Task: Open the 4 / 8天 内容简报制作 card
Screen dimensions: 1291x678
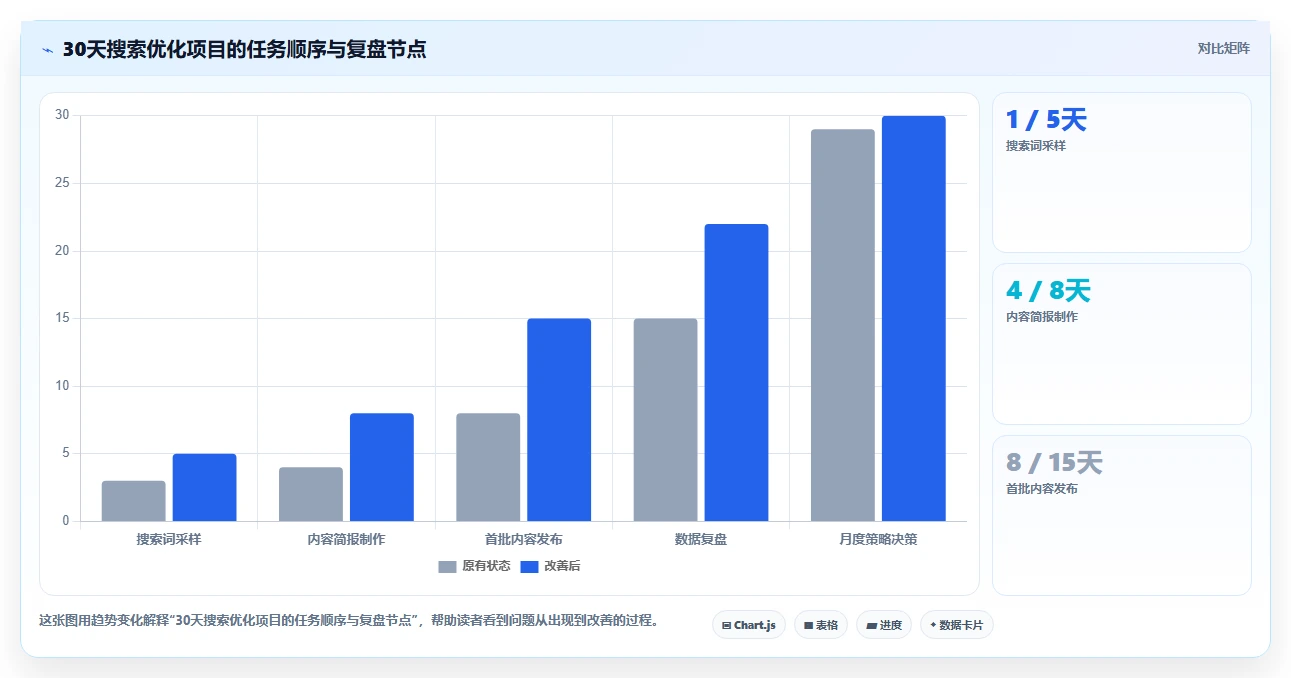Action: point(1121,344)
